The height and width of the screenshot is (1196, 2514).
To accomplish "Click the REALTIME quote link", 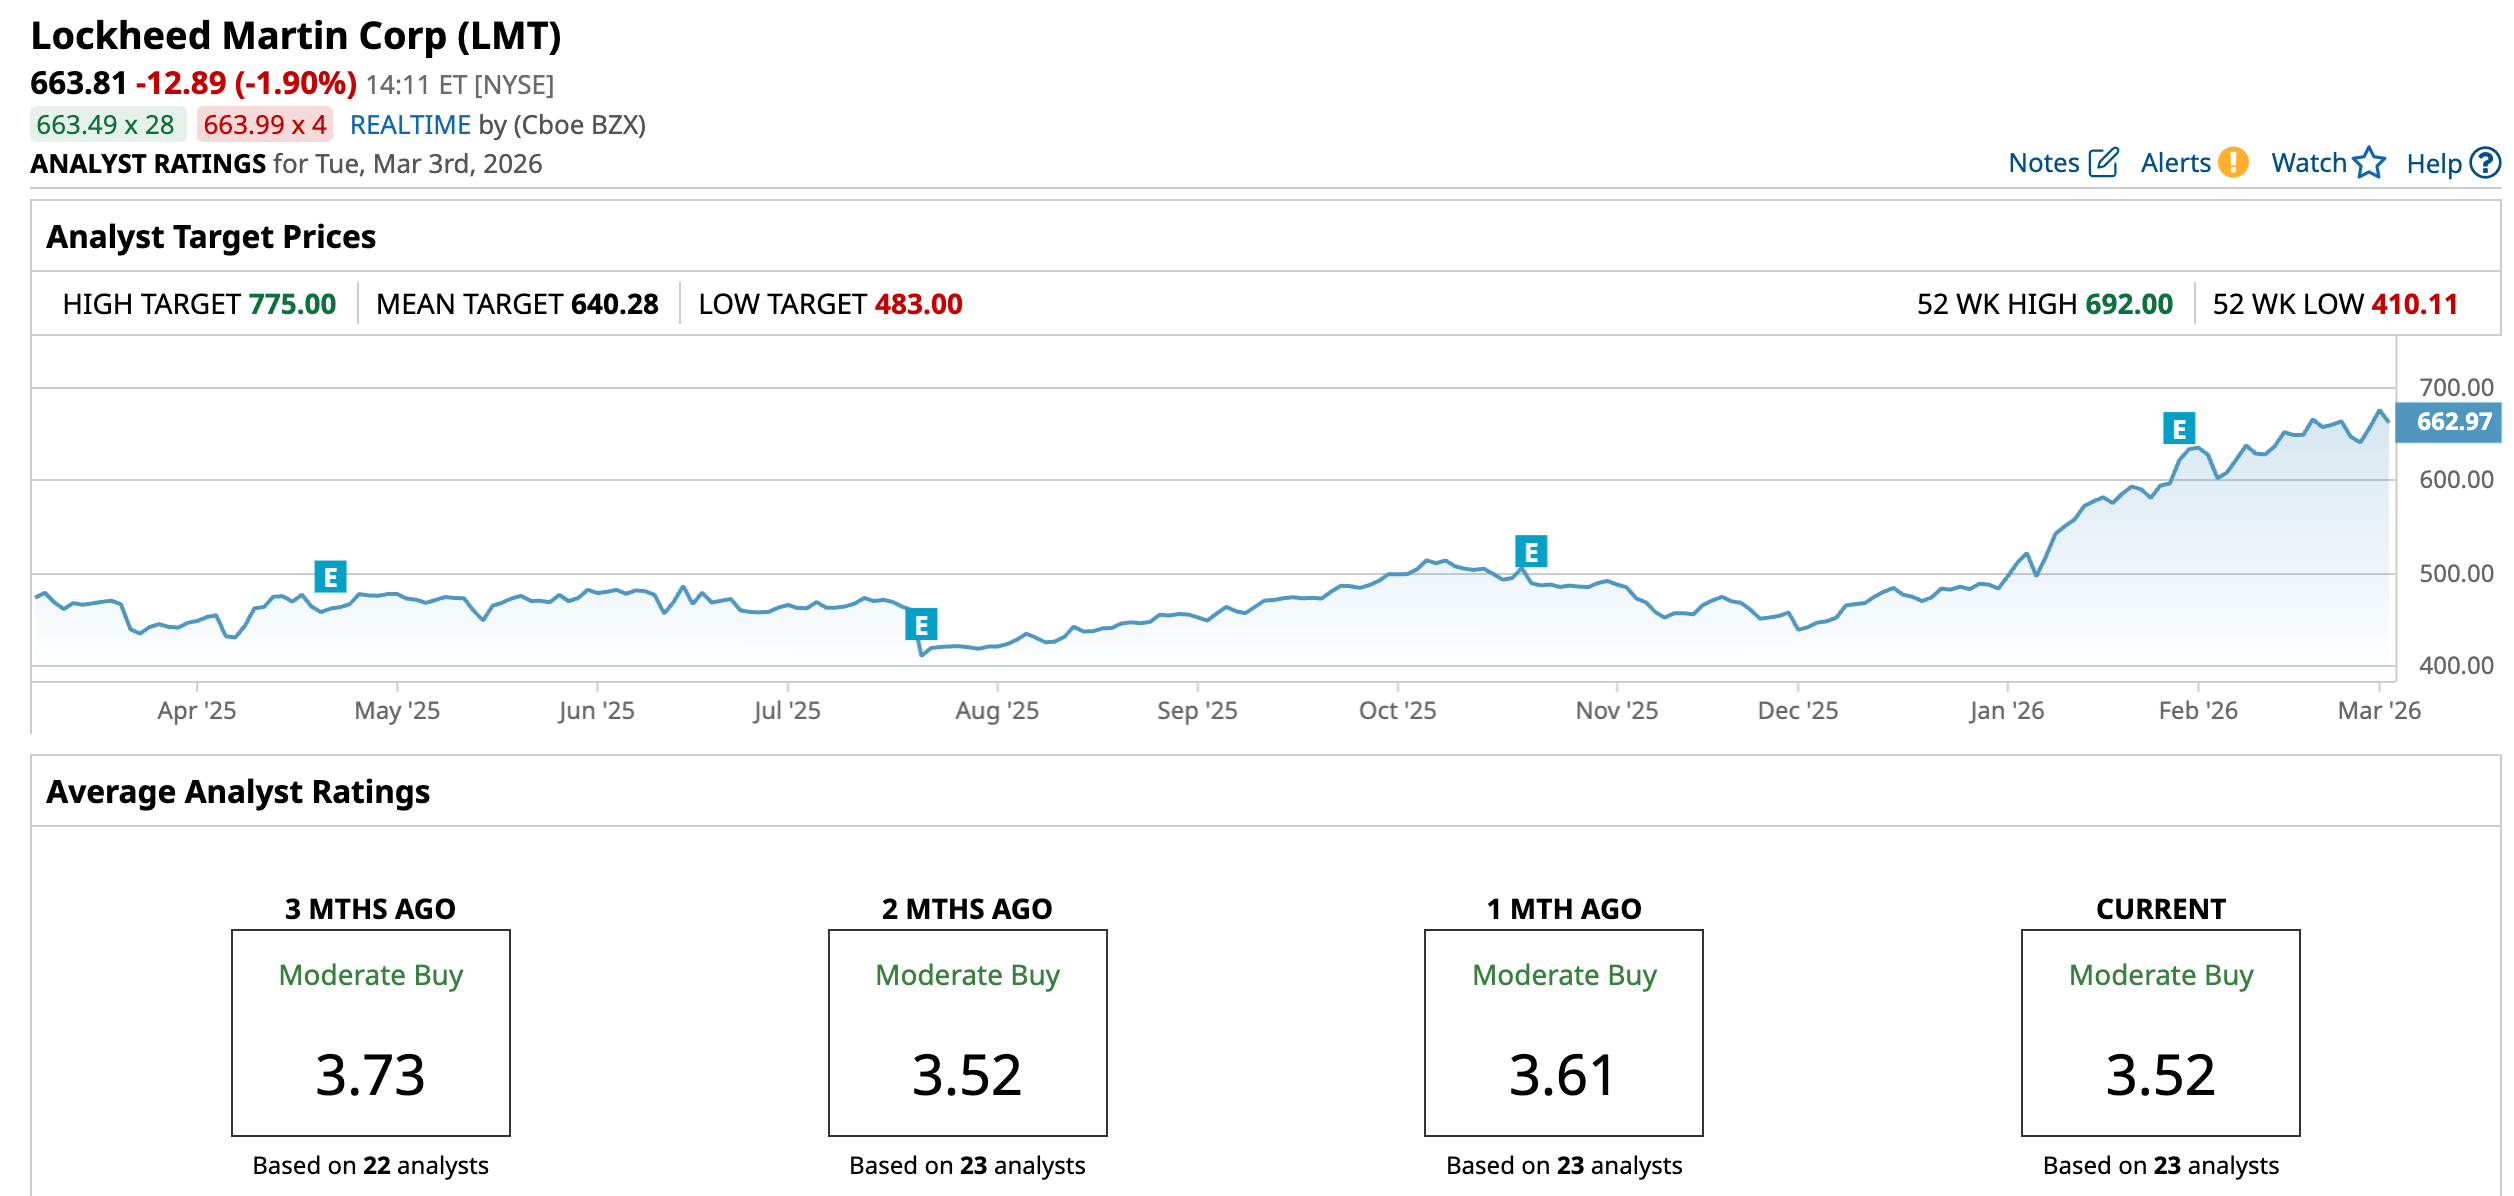I will tap(410, 125).
